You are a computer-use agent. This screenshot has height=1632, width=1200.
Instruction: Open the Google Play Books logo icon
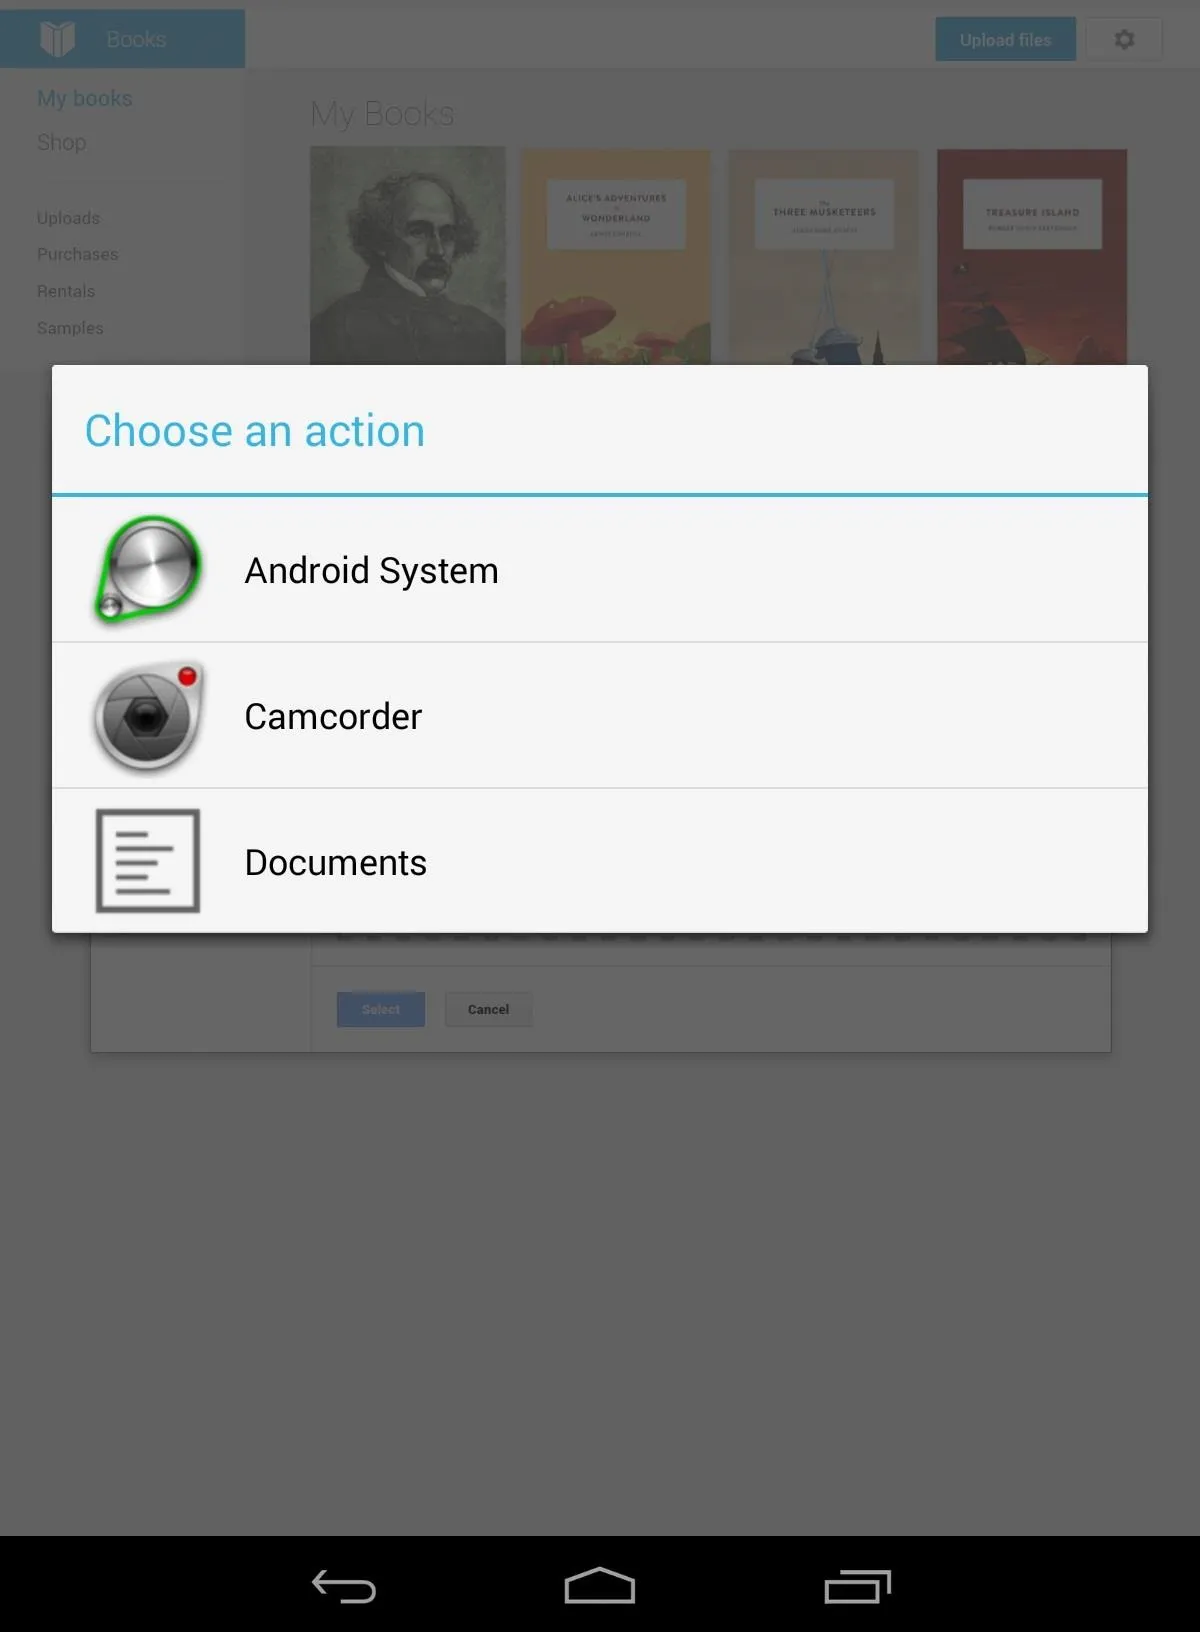[57, 39]
